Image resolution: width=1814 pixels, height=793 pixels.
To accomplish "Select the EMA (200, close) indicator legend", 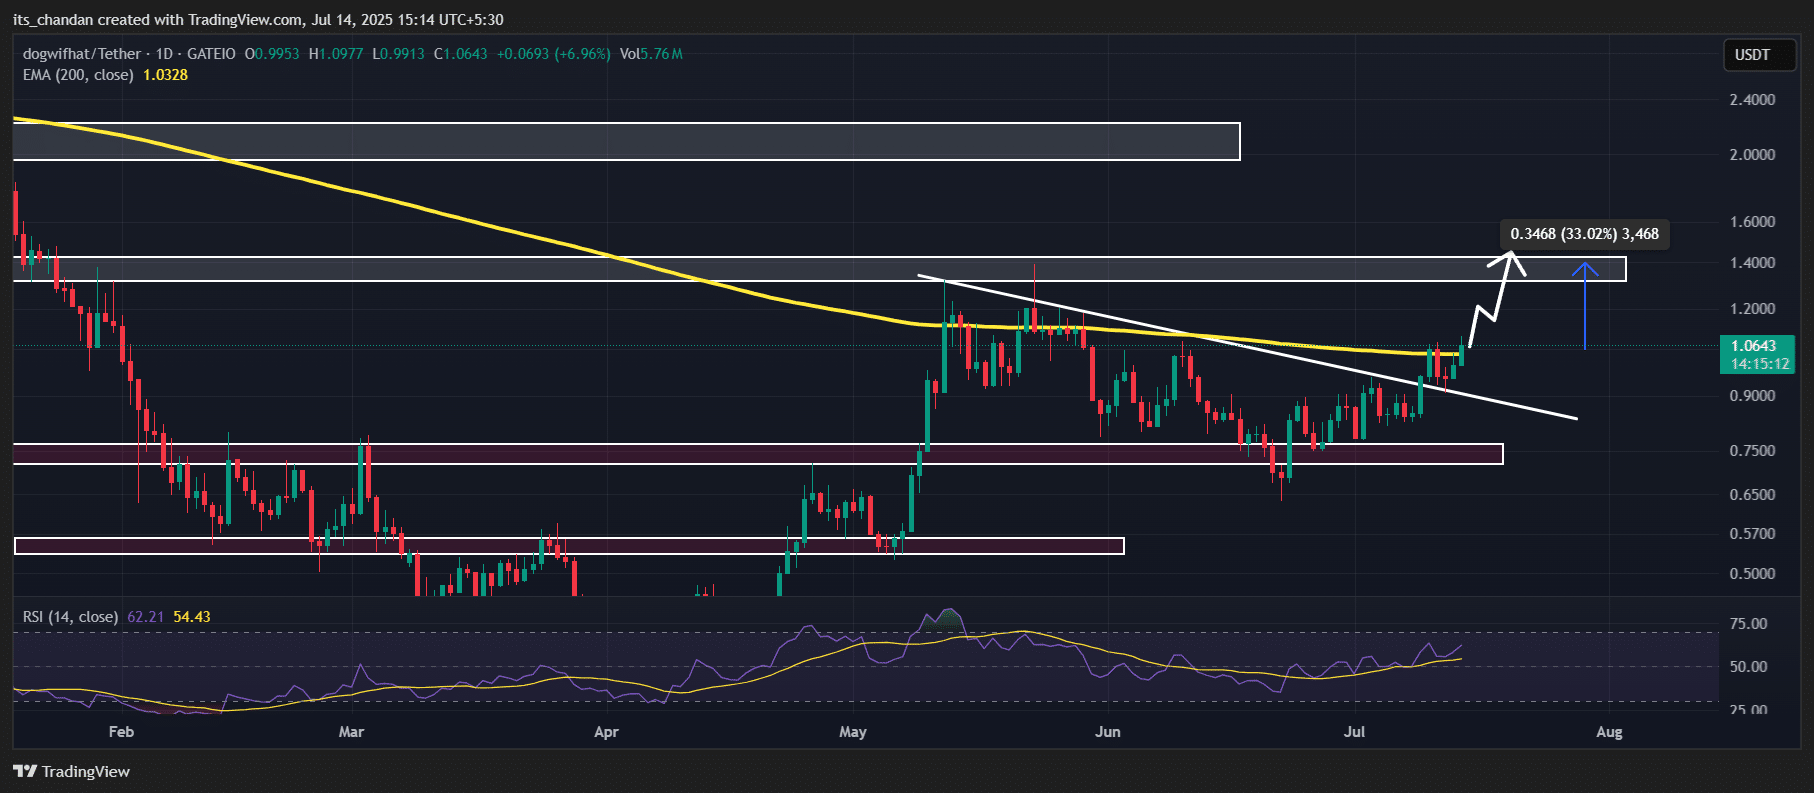I will (x=78, y=75).
